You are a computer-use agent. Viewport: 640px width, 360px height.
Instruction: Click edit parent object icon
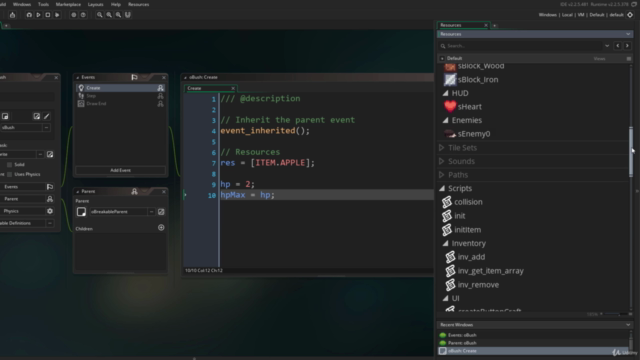point(161,211)
